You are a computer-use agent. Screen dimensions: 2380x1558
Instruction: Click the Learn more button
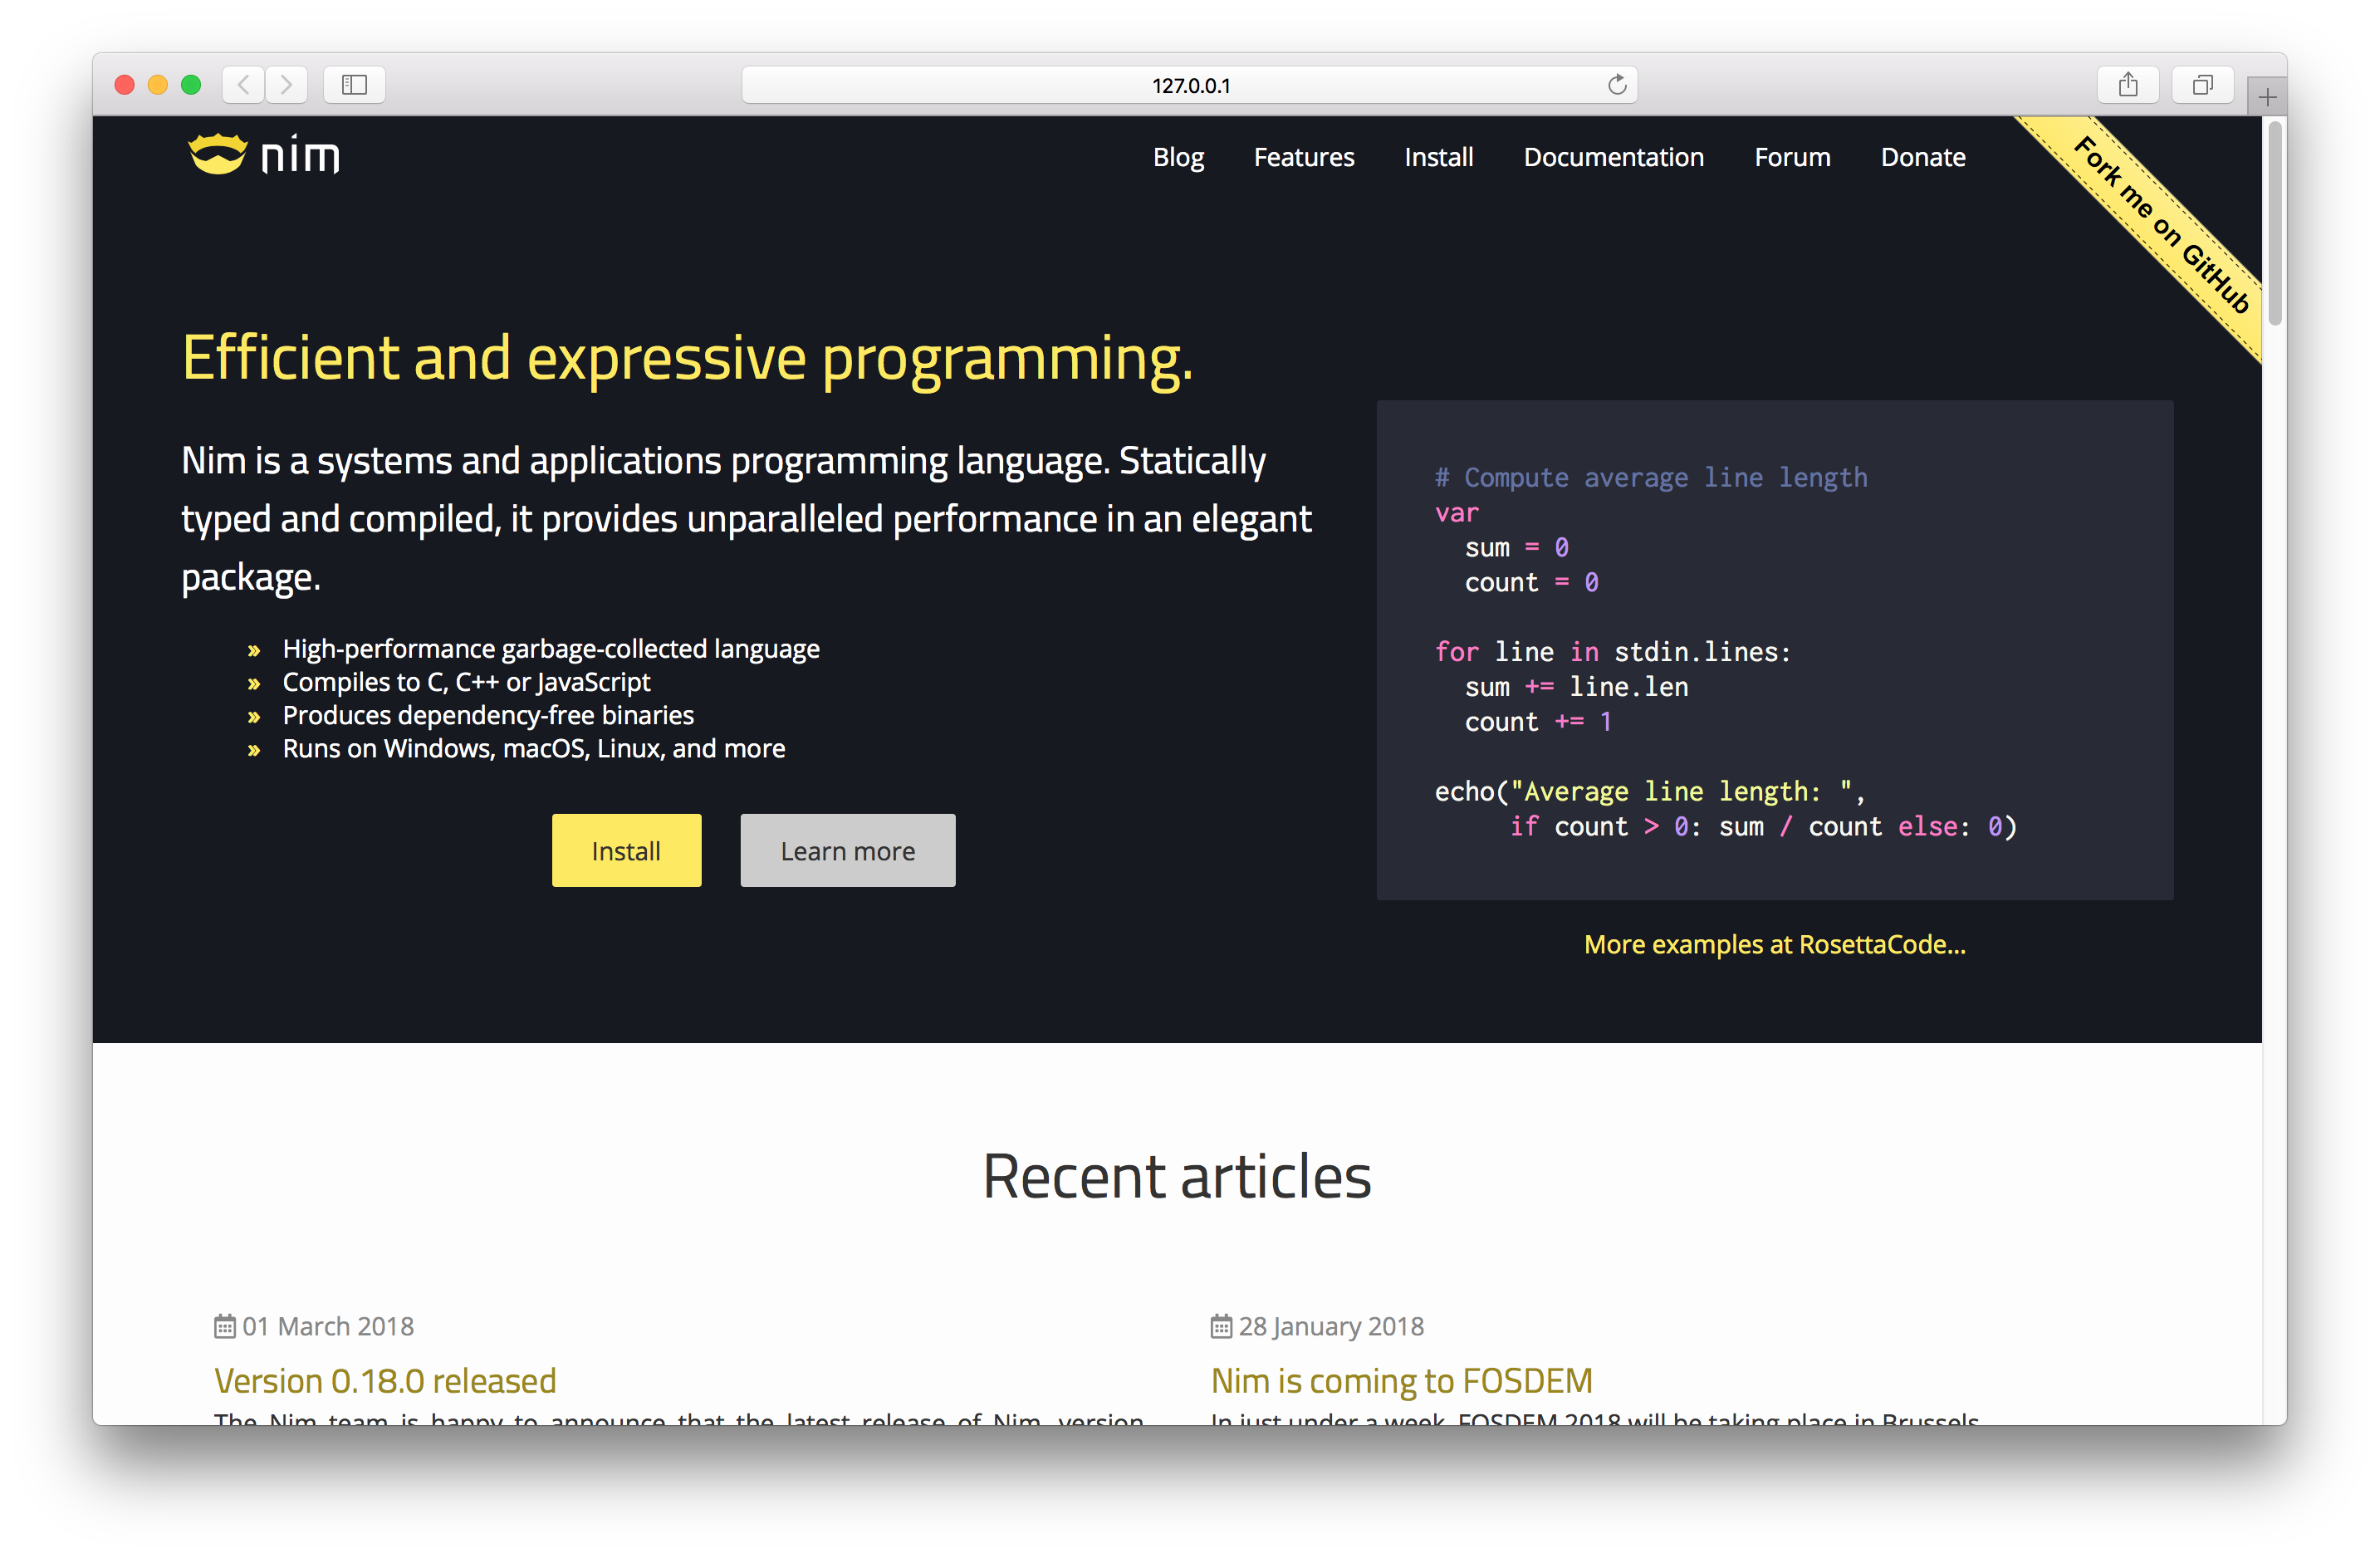click(847, 851)
